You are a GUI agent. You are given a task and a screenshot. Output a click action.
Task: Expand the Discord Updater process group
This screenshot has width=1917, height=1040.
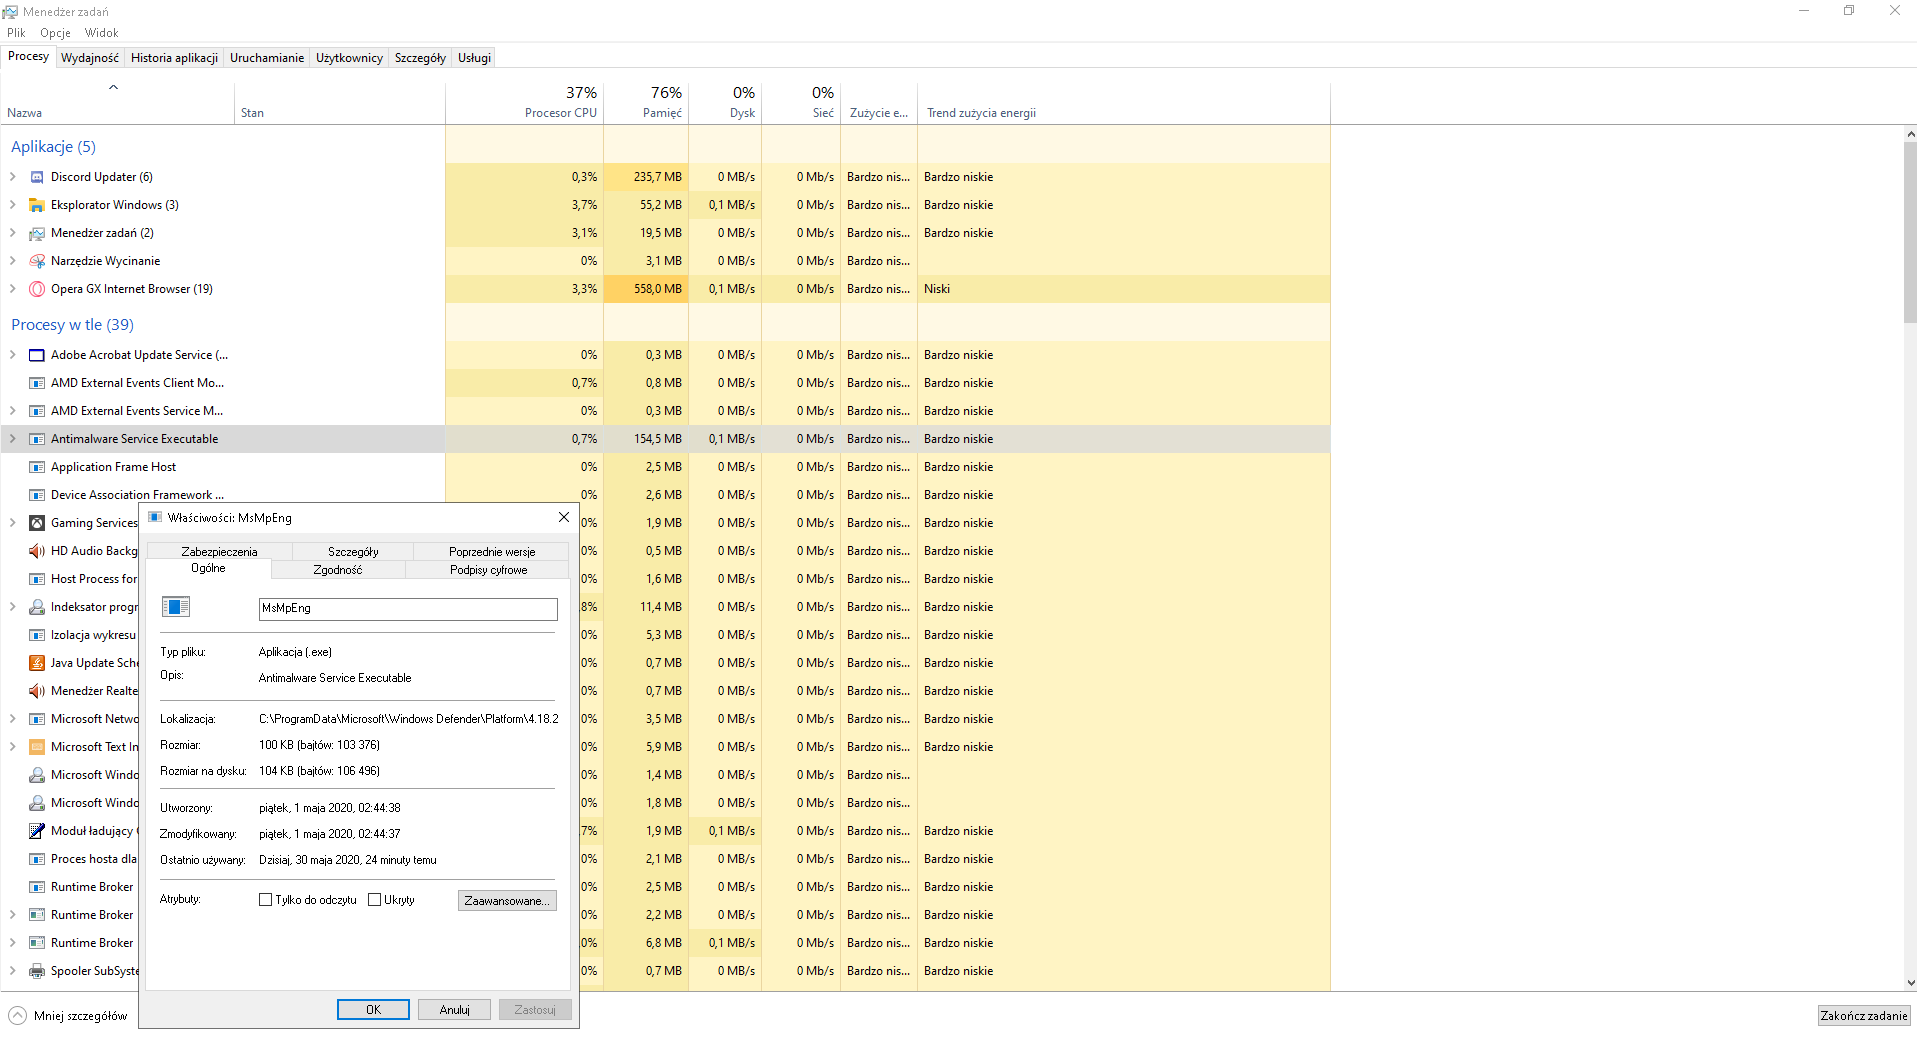click(x=13, y=177)
